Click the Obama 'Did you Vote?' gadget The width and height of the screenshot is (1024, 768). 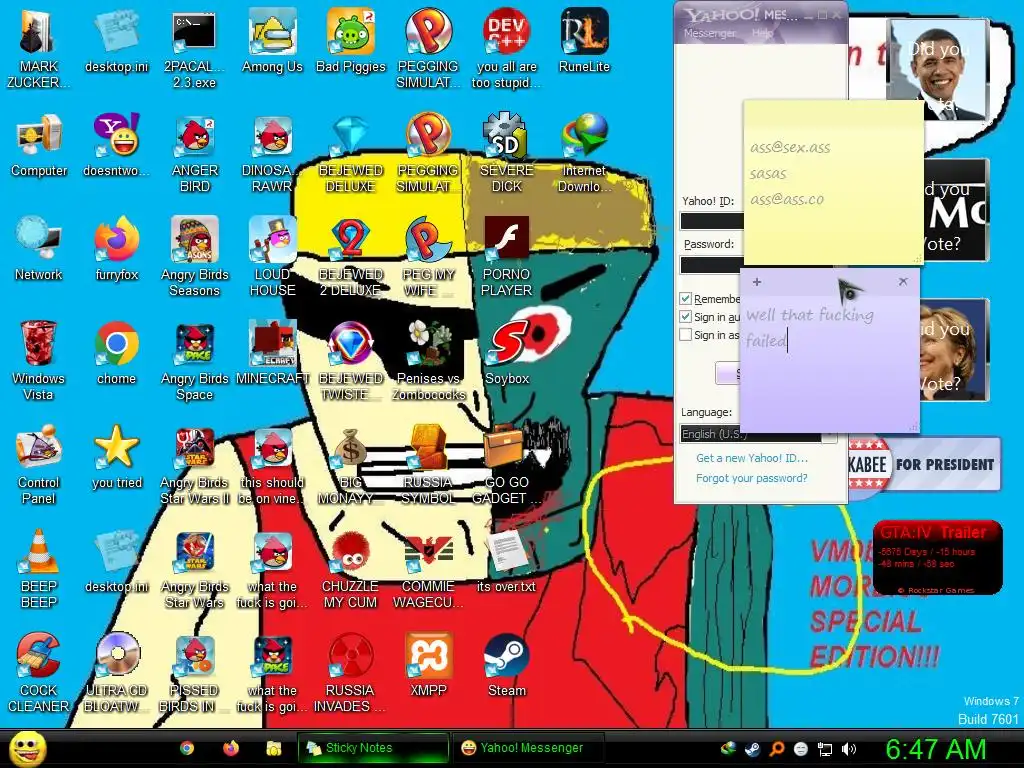pyautogui.click(x=937, y=69)
